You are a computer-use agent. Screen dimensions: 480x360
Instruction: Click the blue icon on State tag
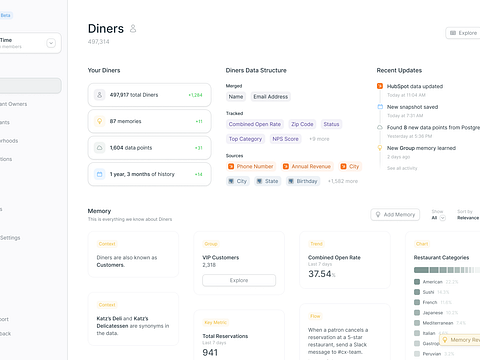point(259,181)
